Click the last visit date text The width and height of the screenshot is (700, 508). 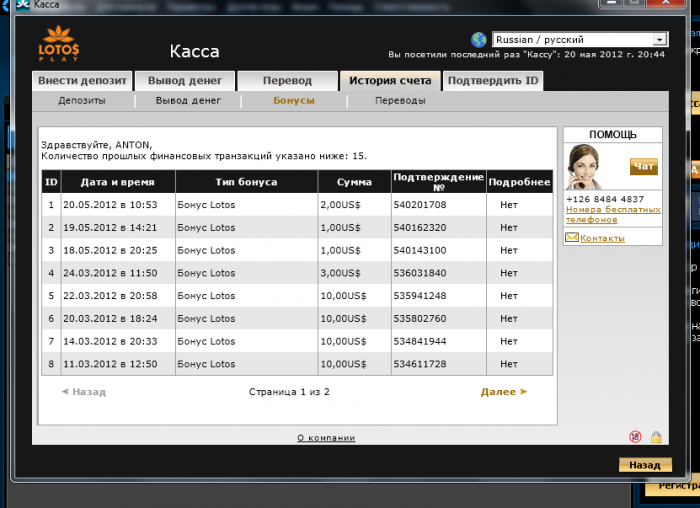click(x=526, y=54)
